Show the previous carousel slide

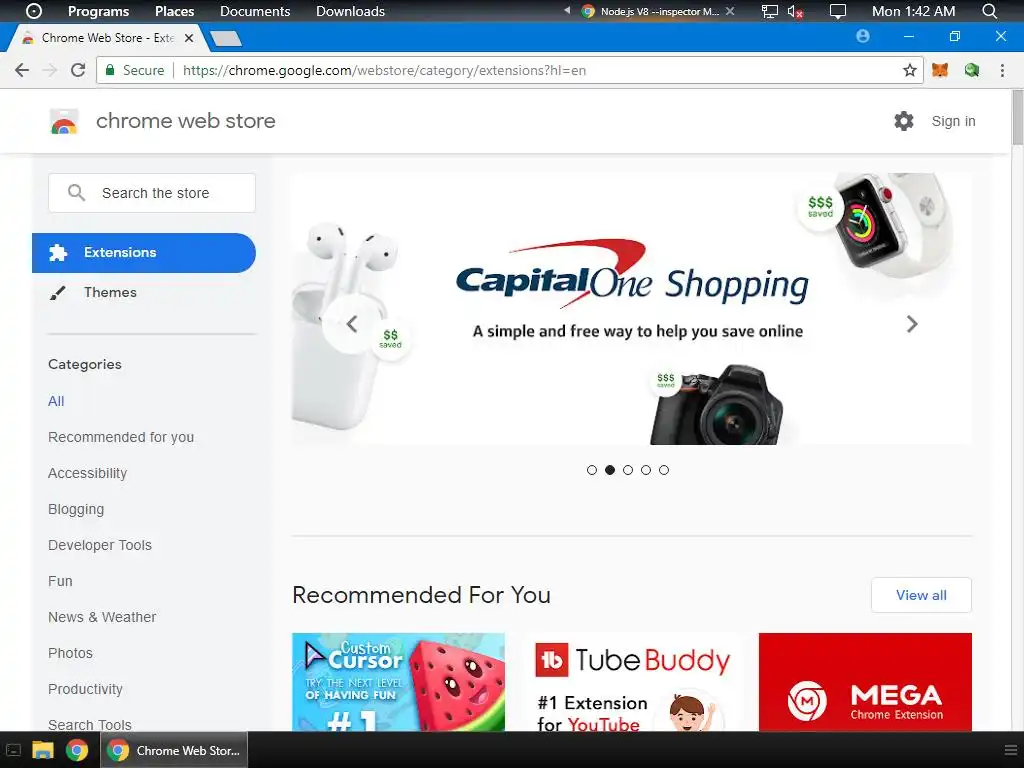(352, 324)
